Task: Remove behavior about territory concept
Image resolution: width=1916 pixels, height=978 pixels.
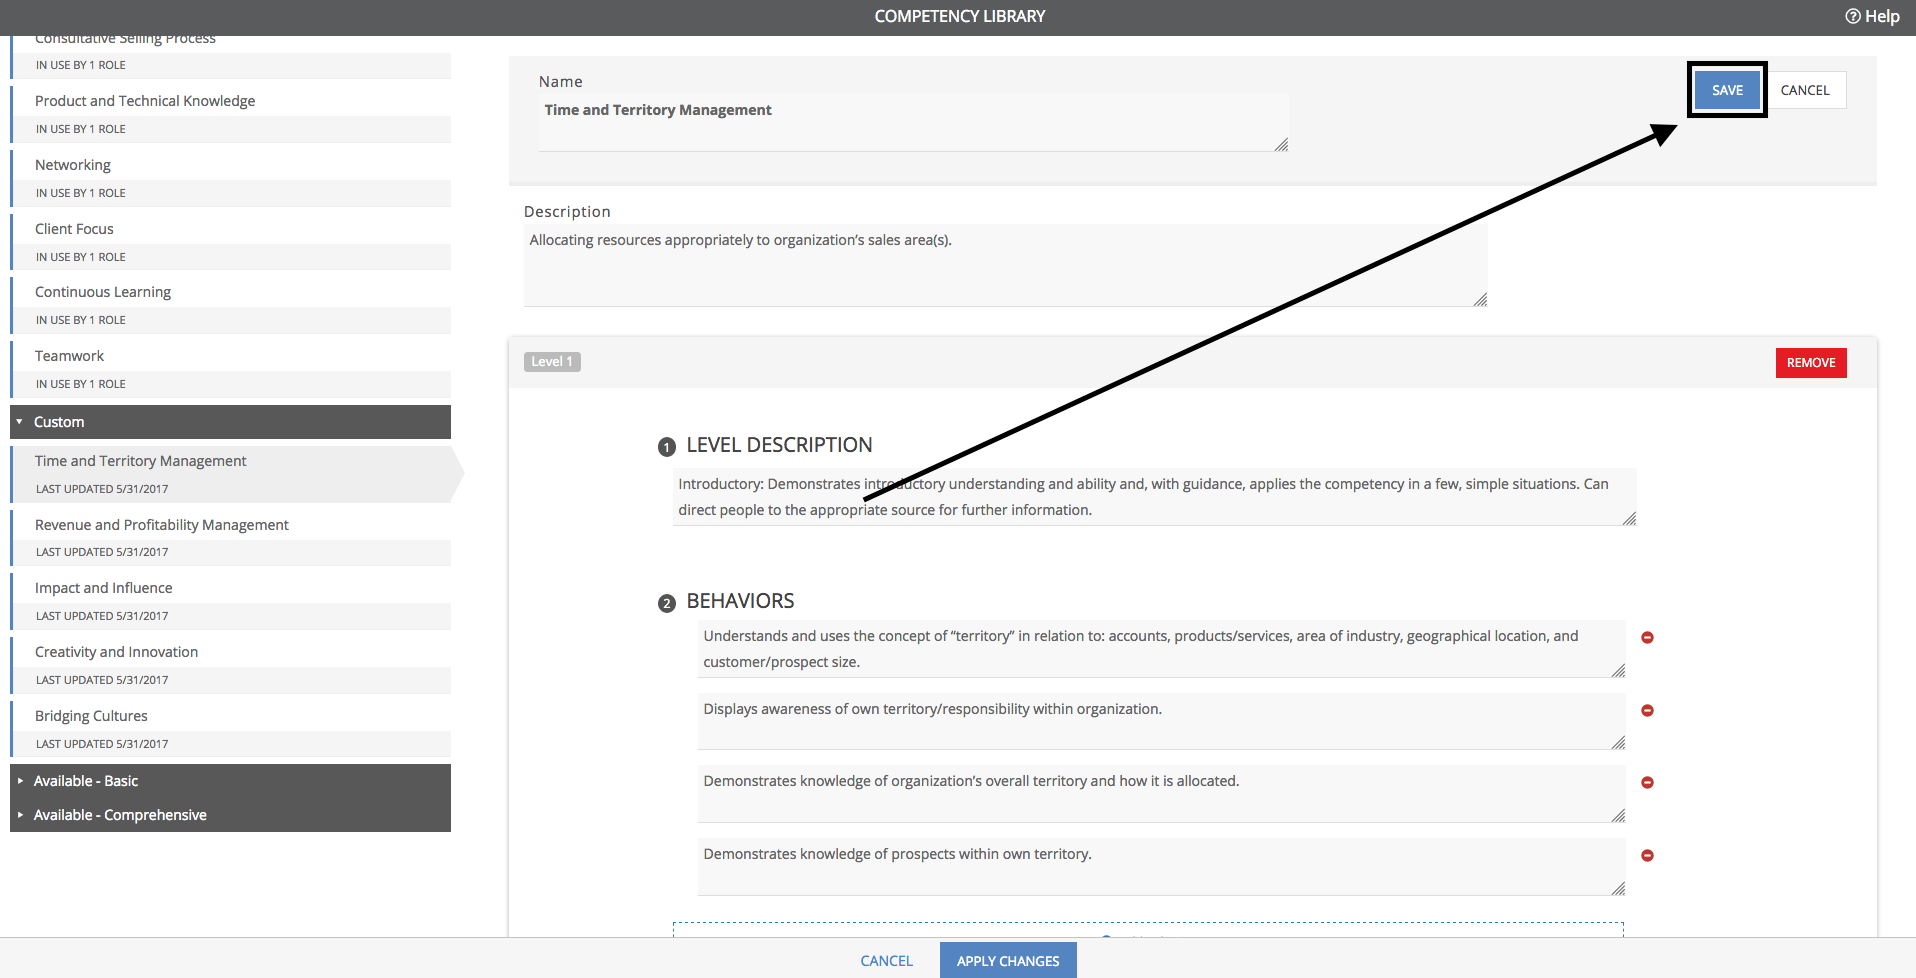Action: pos(1647,637)
